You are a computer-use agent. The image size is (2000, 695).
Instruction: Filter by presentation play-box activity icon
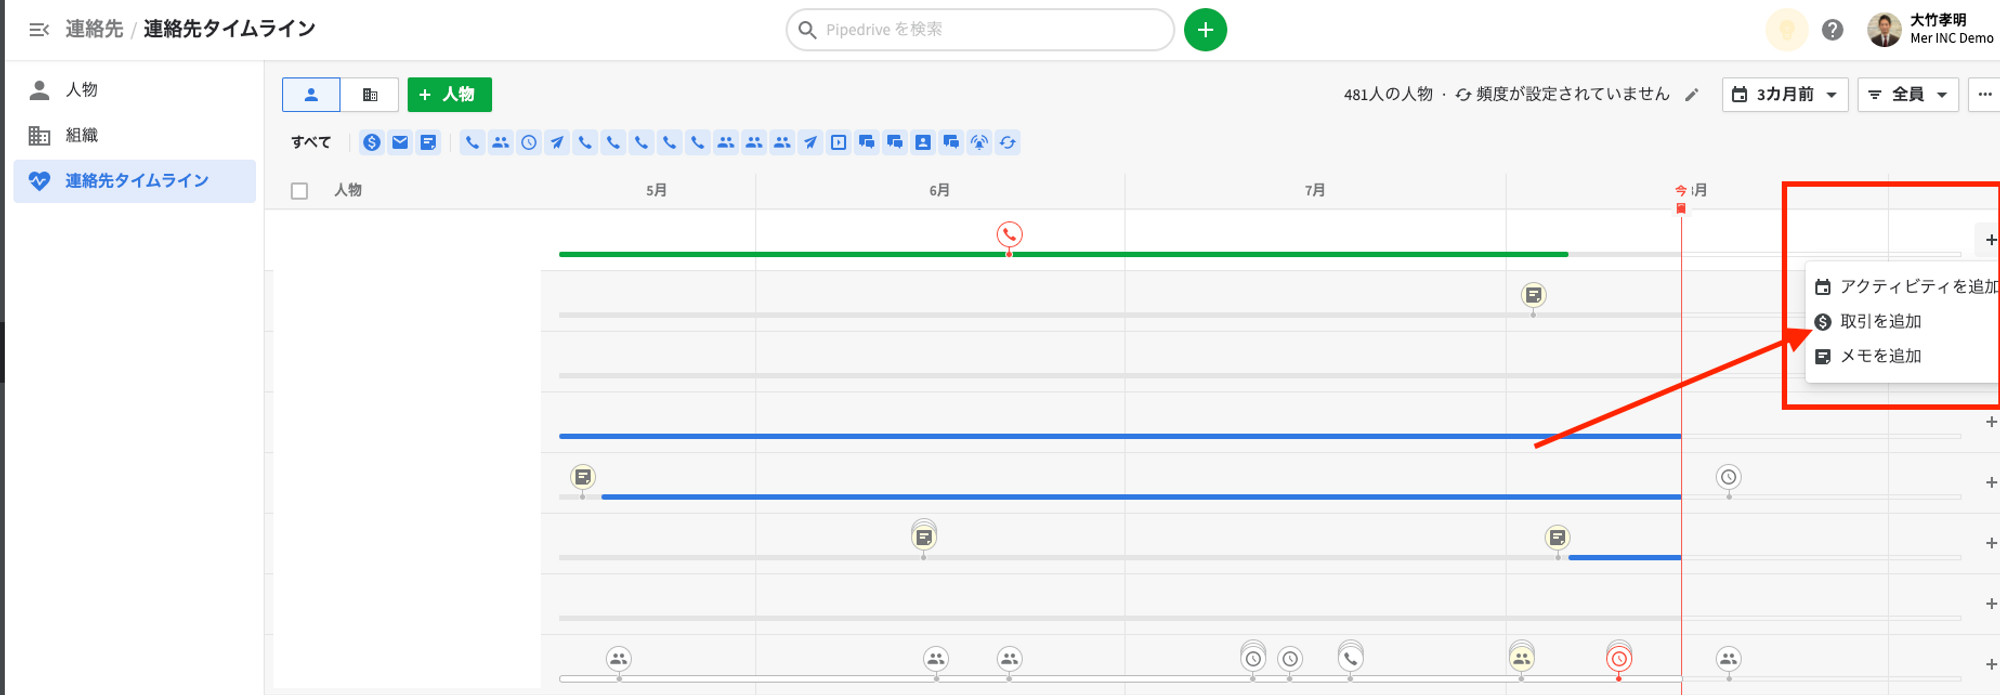click(x=838, y=142)
